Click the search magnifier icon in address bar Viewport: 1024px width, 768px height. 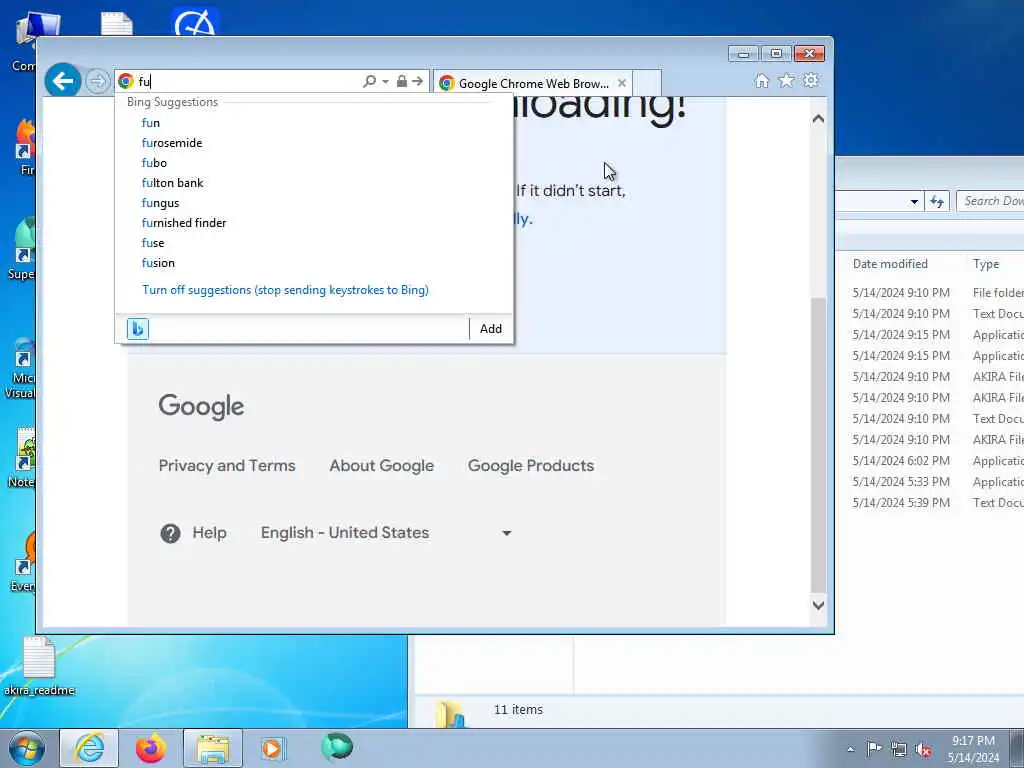point(370,81)
